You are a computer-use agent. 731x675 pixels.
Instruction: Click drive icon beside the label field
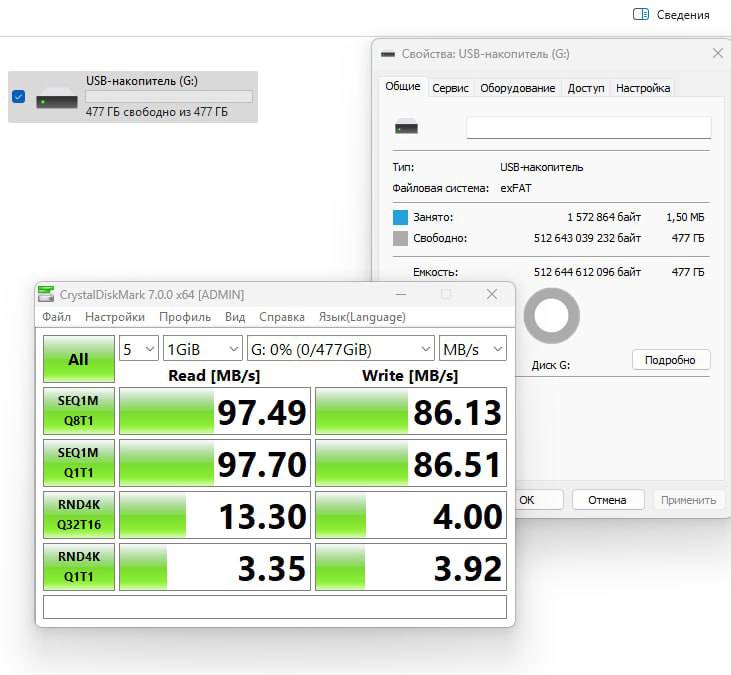[406, 127]
